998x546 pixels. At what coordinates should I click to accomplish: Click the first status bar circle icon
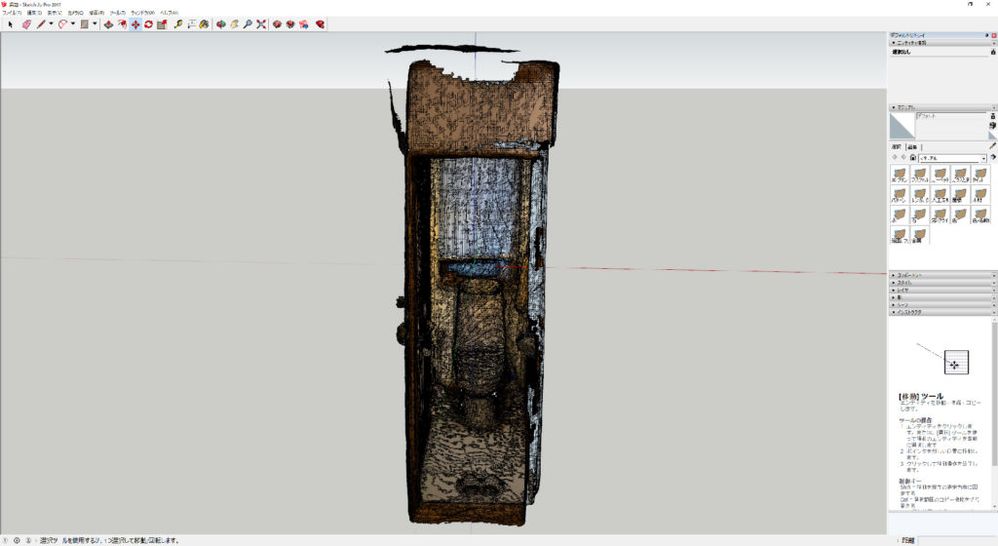click(x=6, y=540)
